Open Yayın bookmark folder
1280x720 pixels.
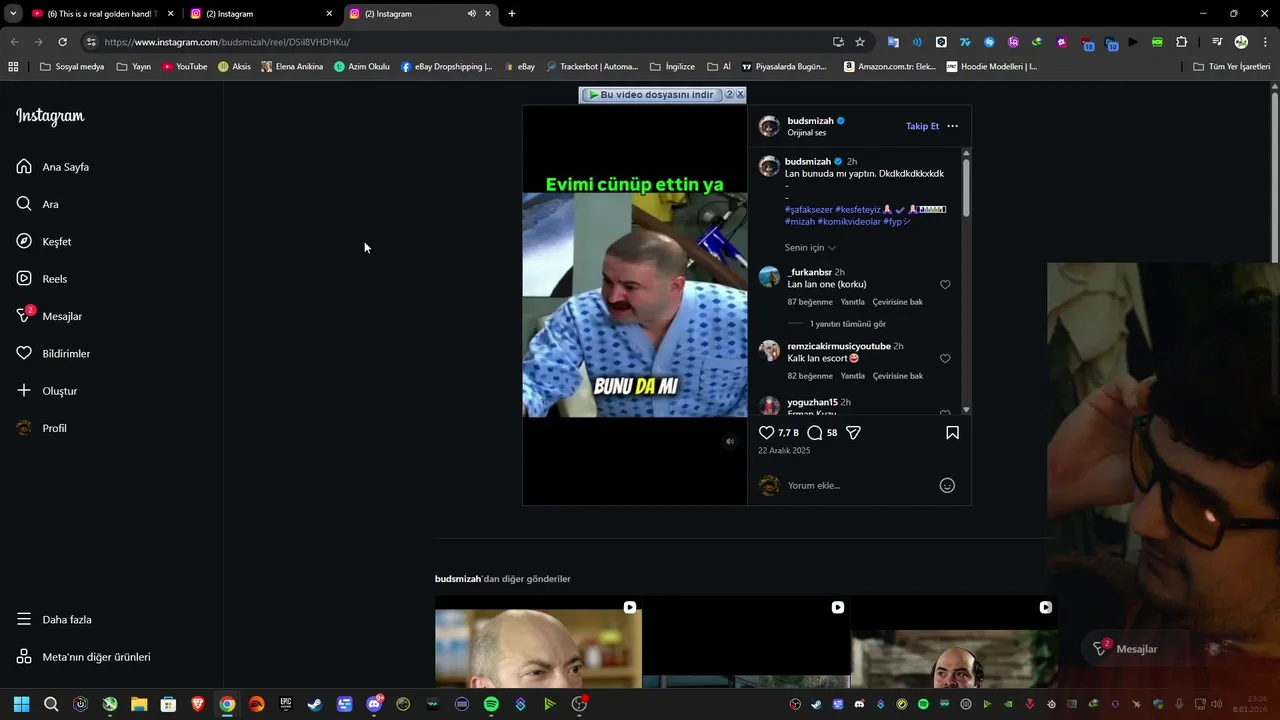coord(134,67)
